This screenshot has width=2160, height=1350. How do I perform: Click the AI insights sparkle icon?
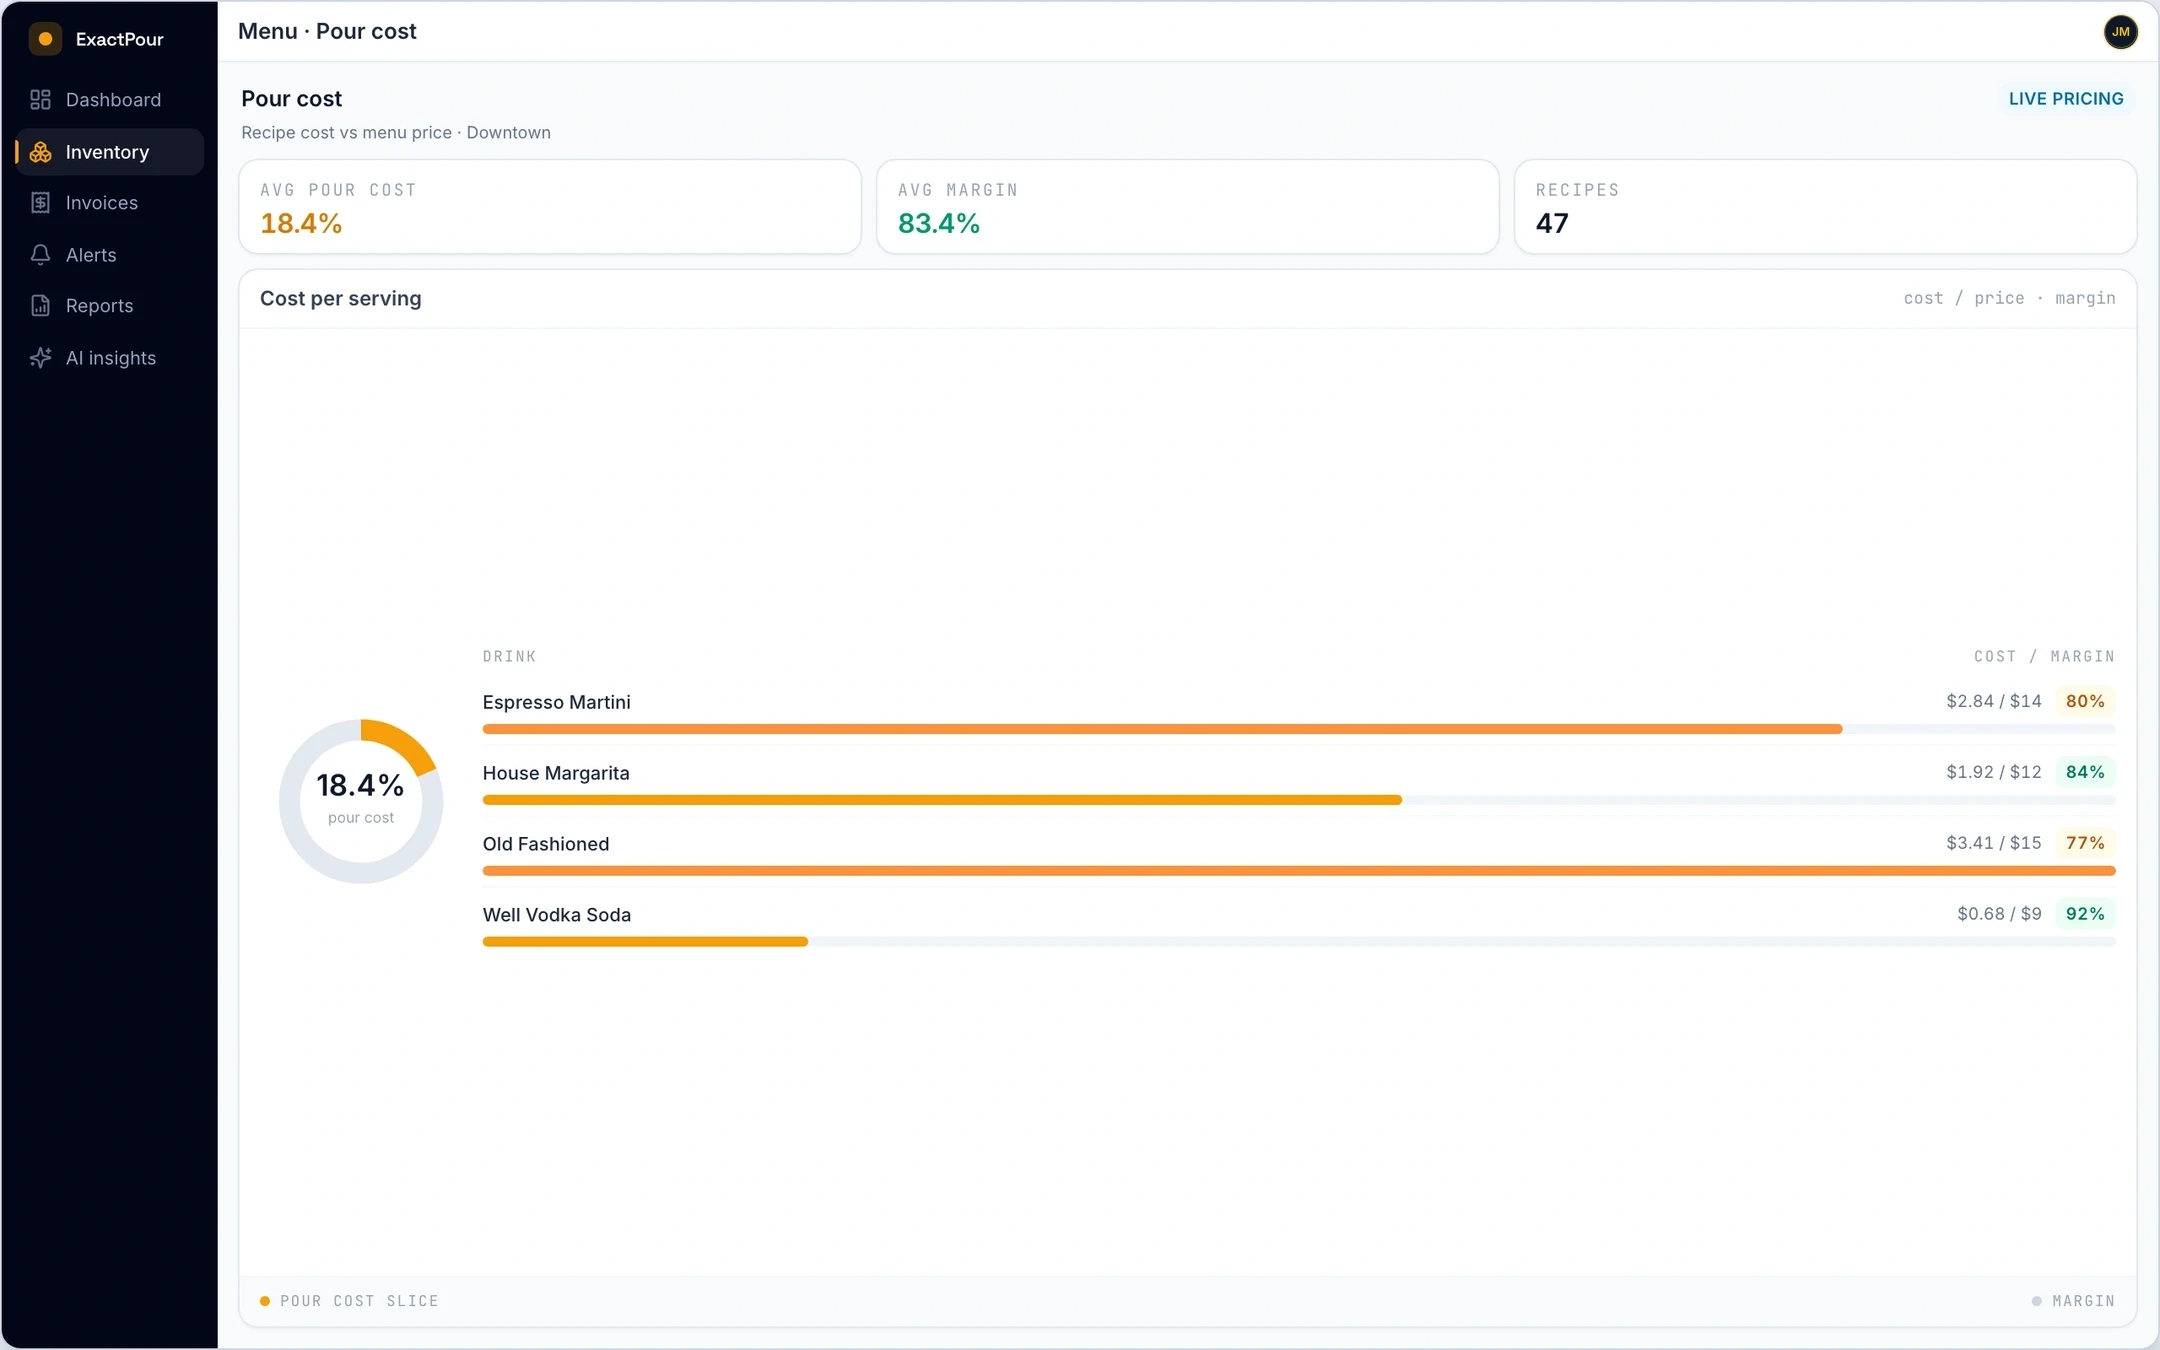[40, 358]
